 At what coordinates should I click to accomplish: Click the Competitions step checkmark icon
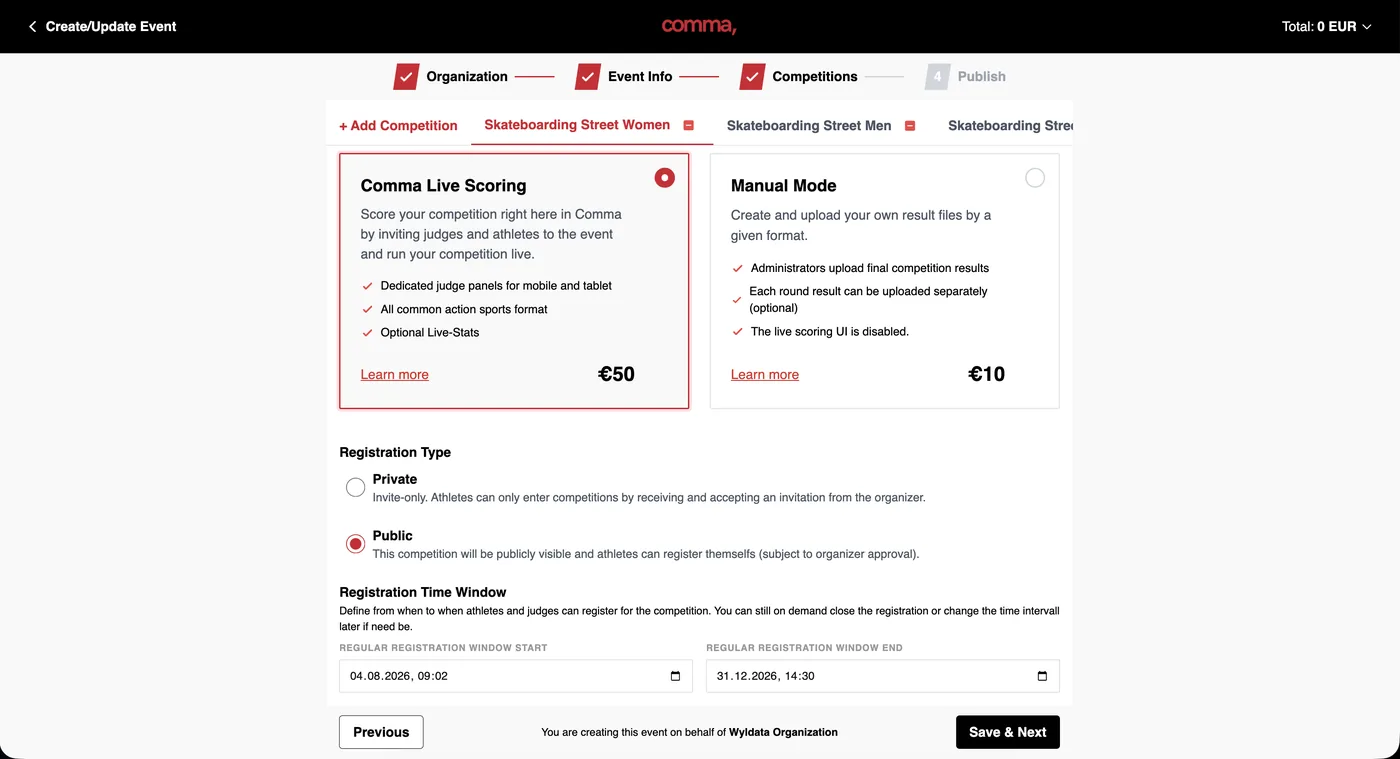tap(753, 77)
